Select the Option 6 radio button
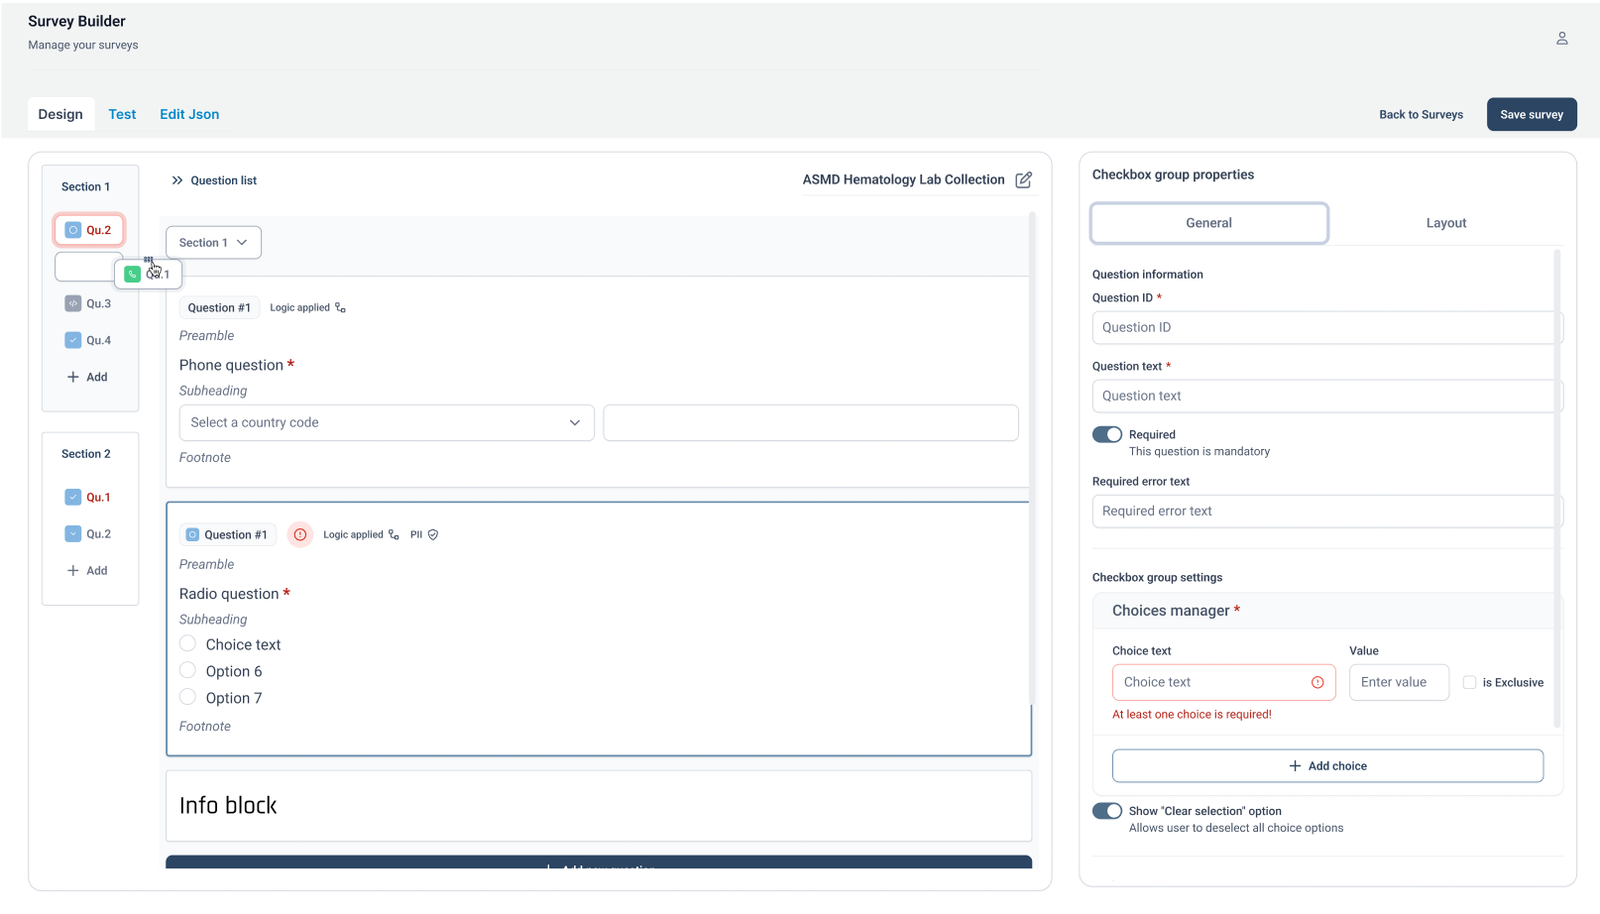Screen dimensions: 1600x914 [x=188, y=670]
